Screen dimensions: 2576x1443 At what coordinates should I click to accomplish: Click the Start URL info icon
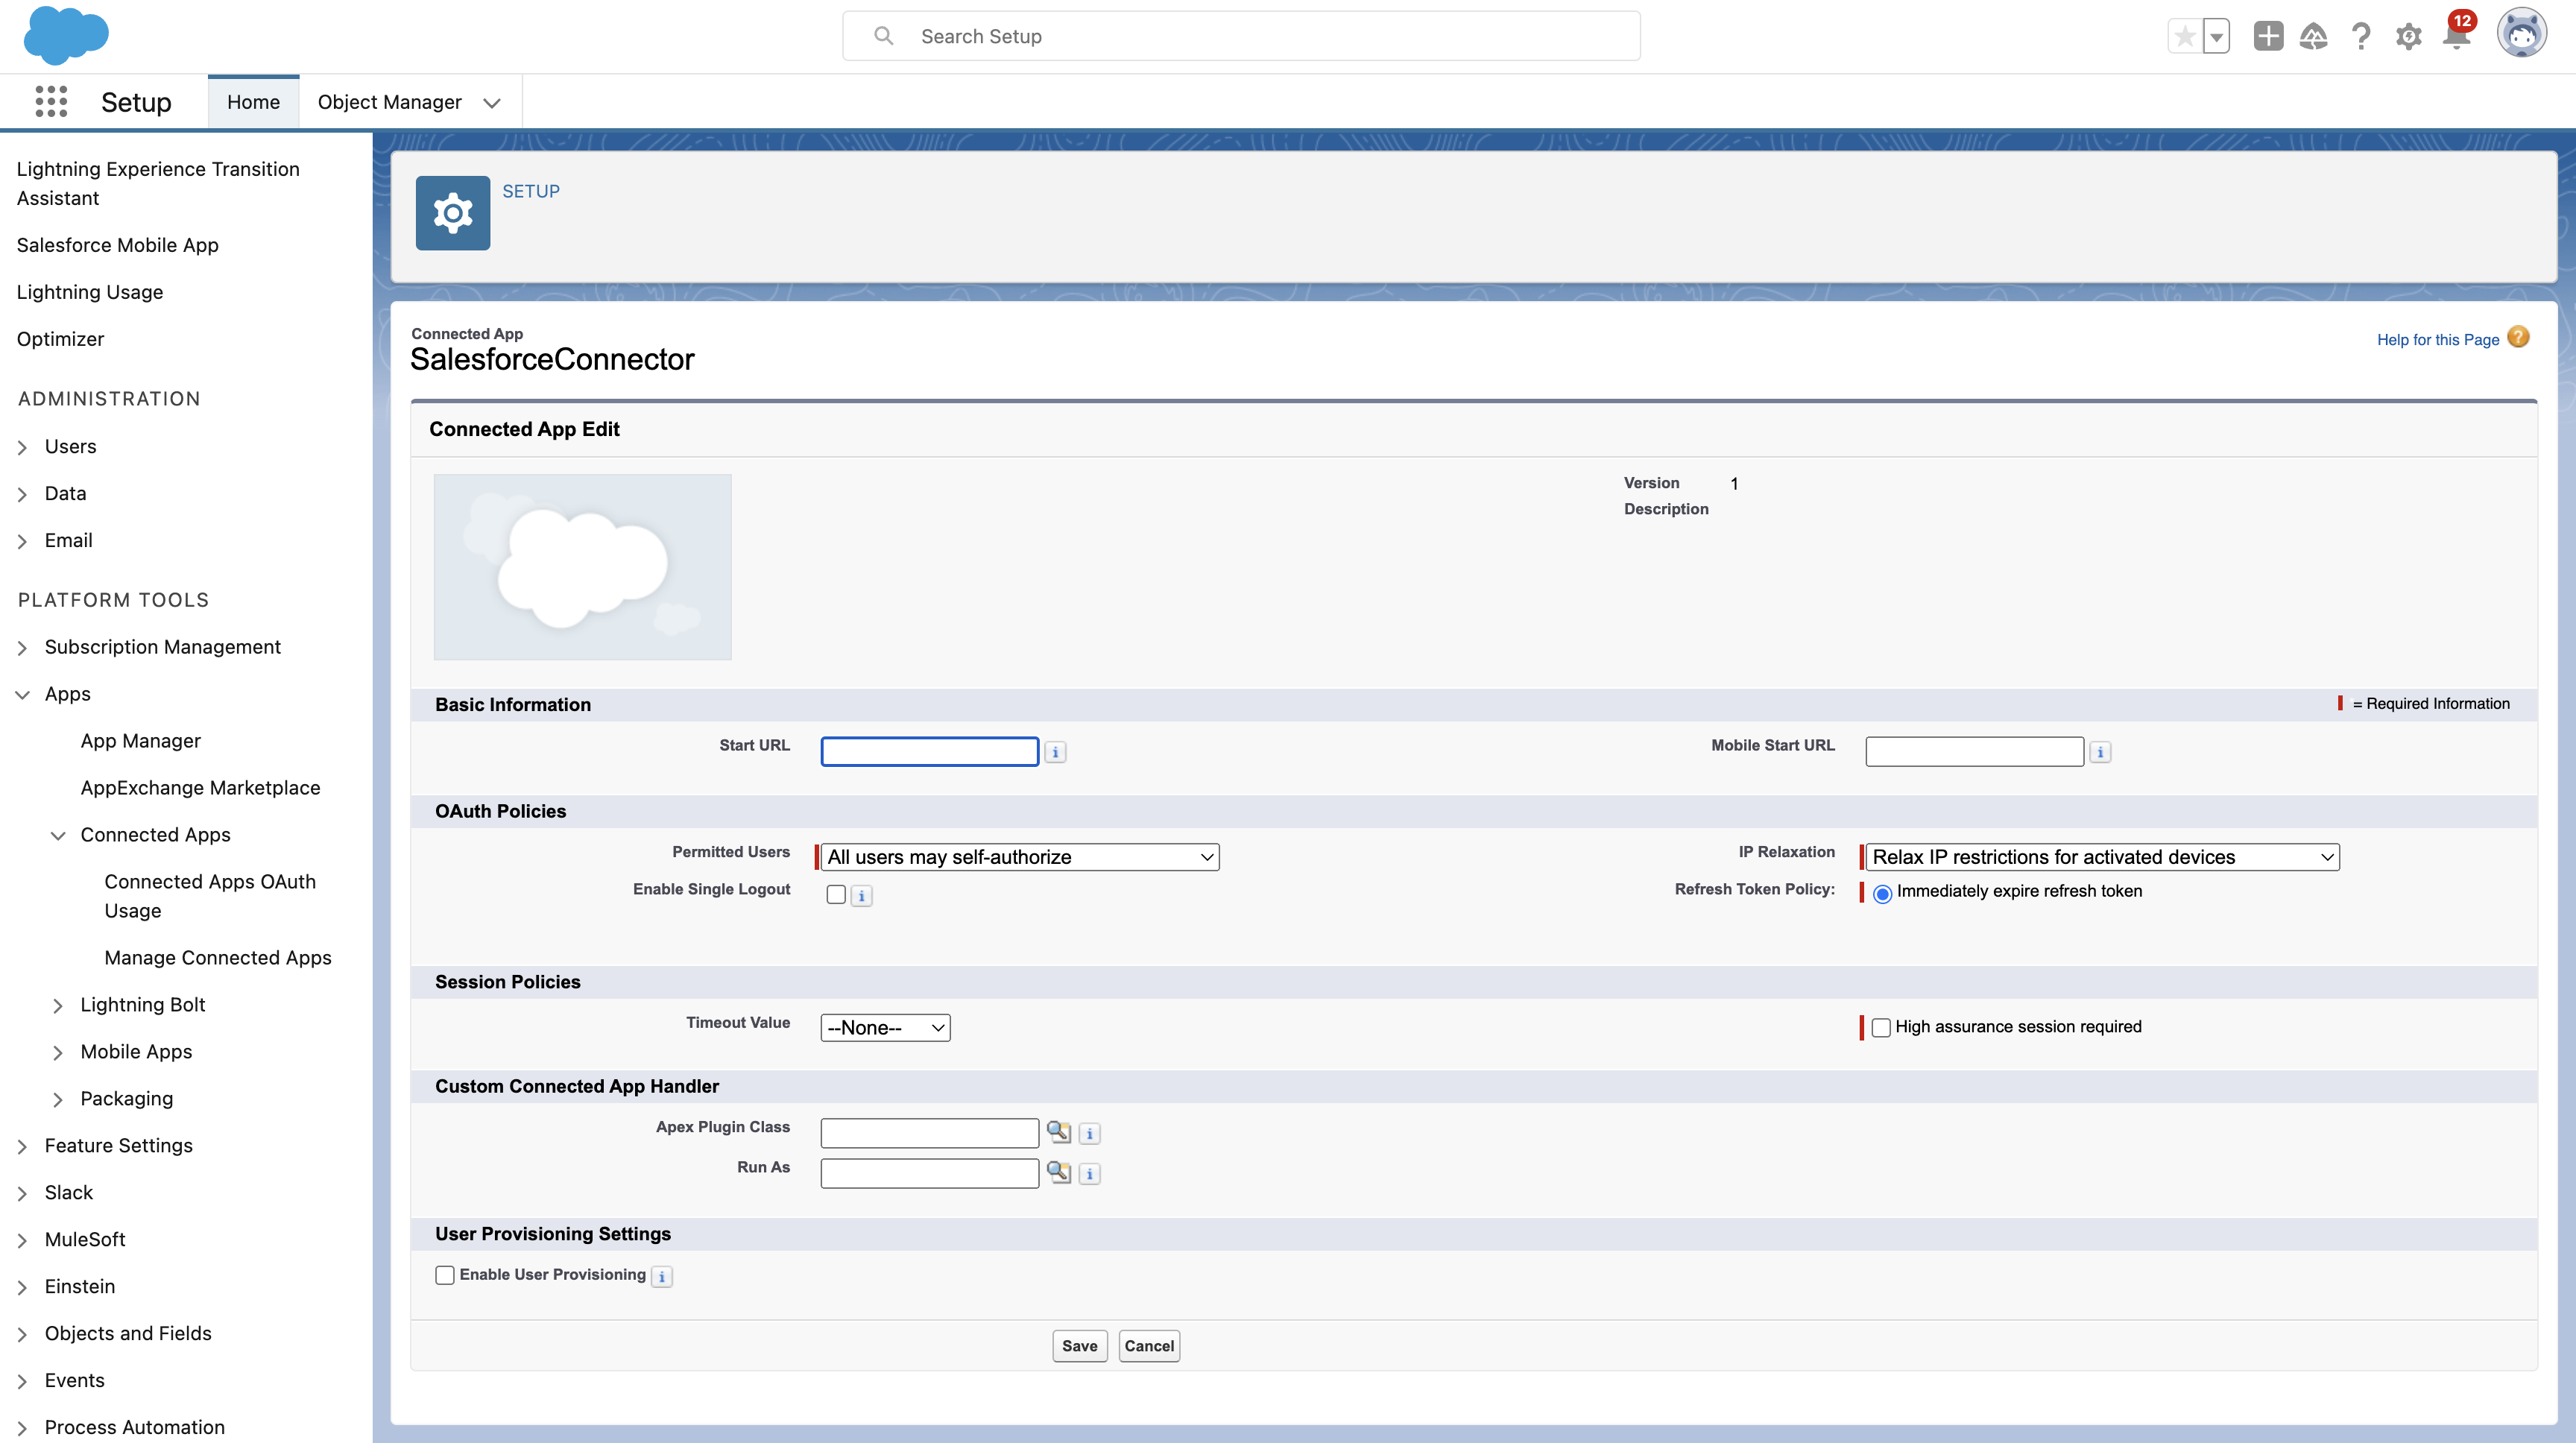1055,752
